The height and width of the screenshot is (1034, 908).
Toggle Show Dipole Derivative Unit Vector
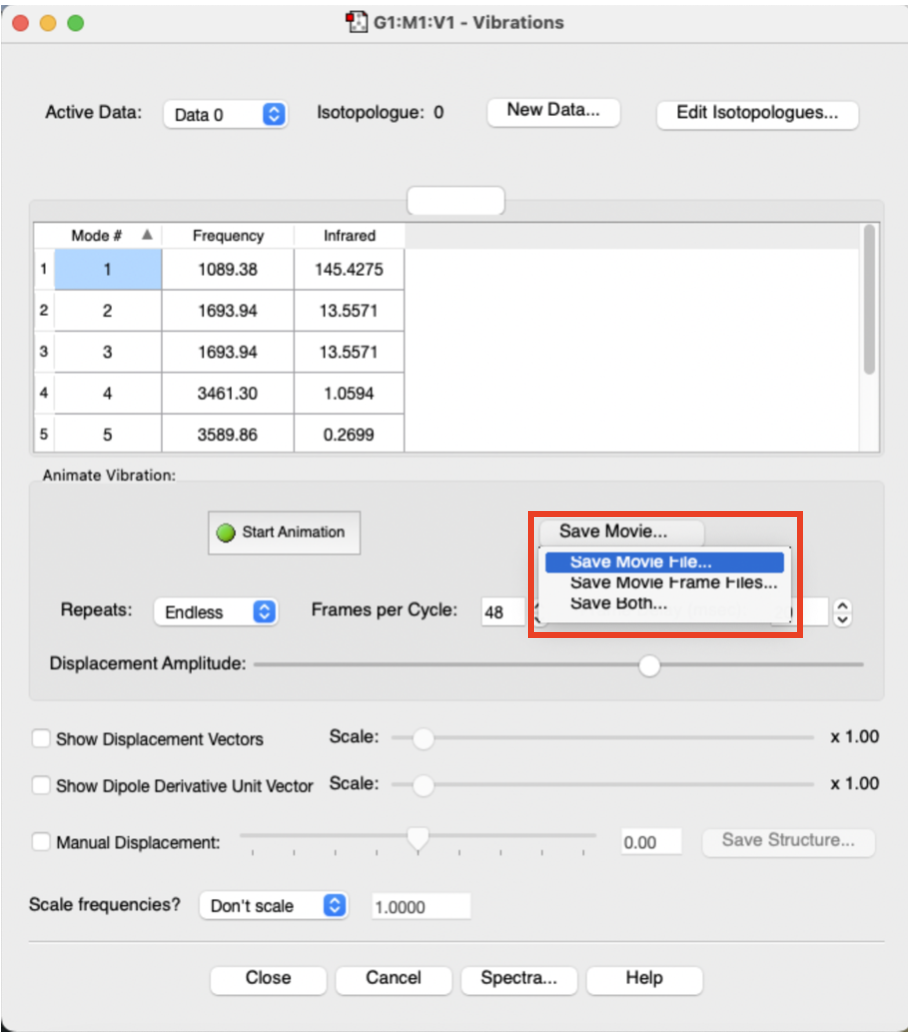pos(41,786)
